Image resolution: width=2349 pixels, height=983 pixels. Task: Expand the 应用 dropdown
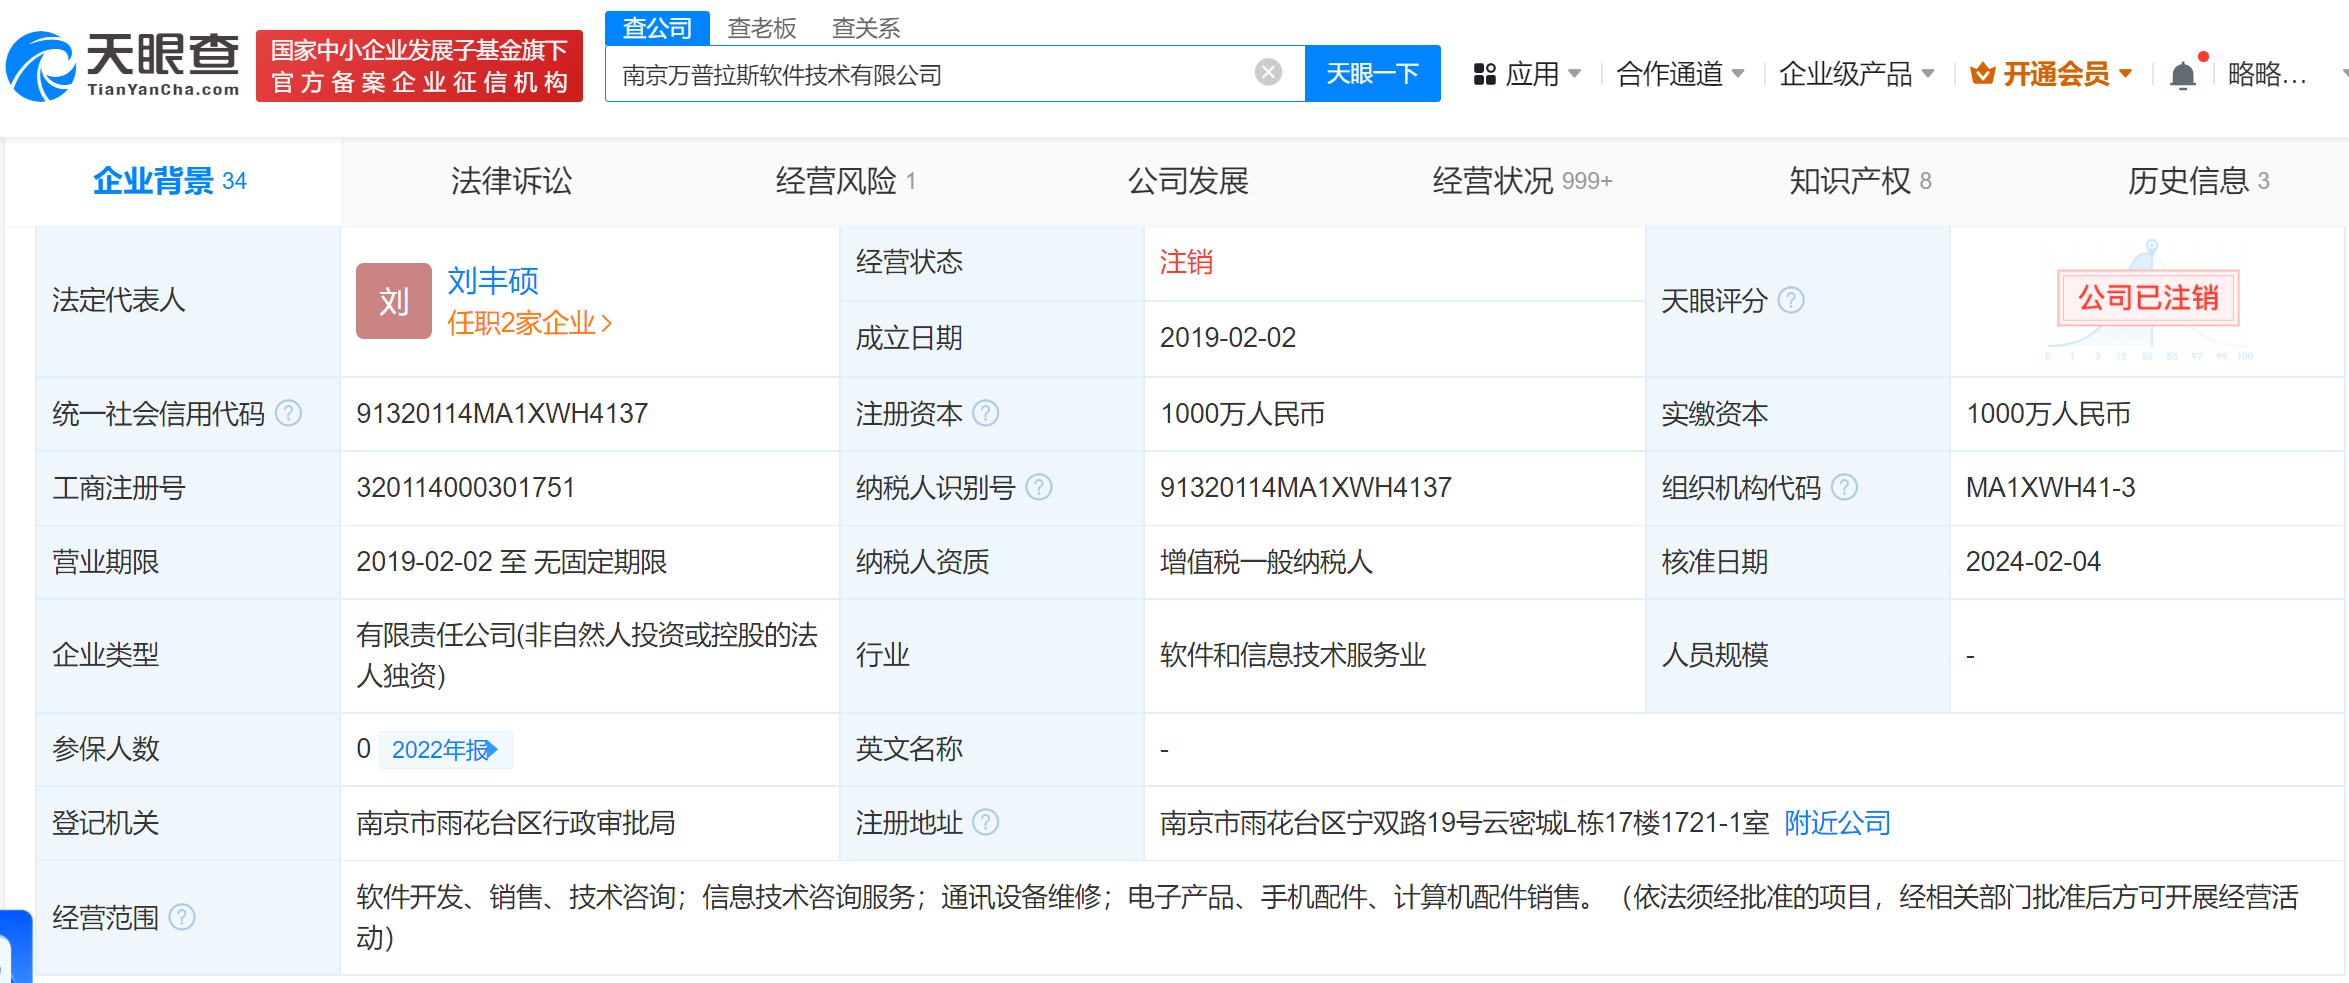tap(1544, 74)
